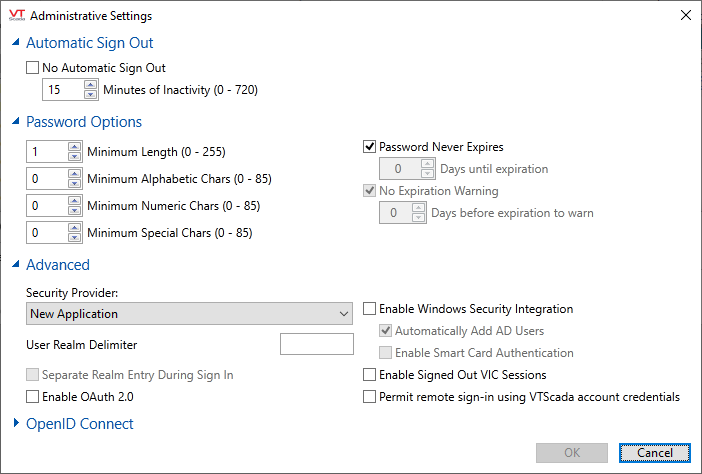
Task: Enable No Automatic Sign Out checkbox
Action: (x=33, y=68)
